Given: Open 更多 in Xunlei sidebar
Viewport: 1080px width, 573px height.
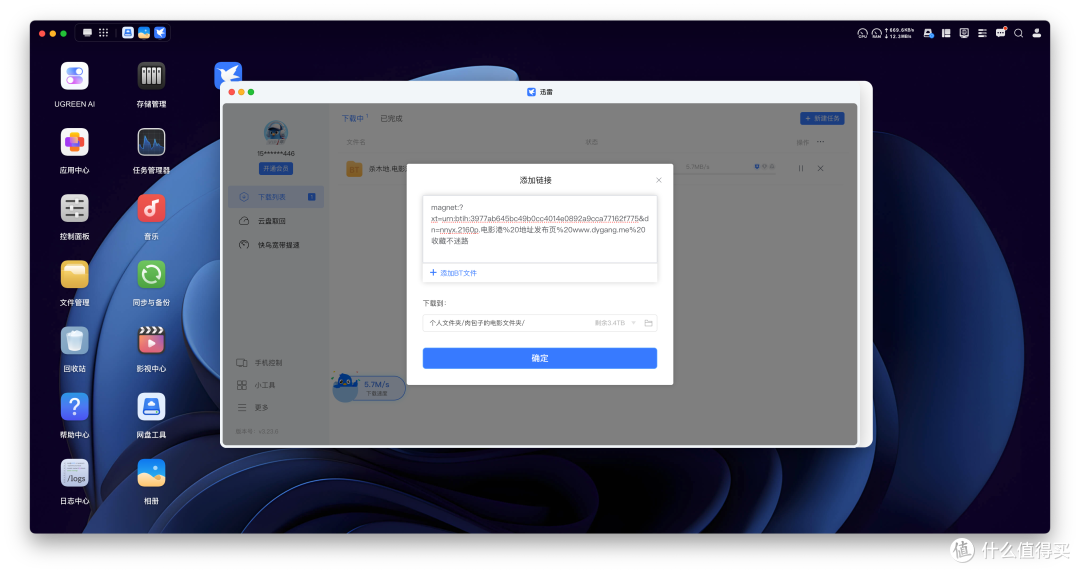Looking at the screenshot, I should (x=252, y=408).
